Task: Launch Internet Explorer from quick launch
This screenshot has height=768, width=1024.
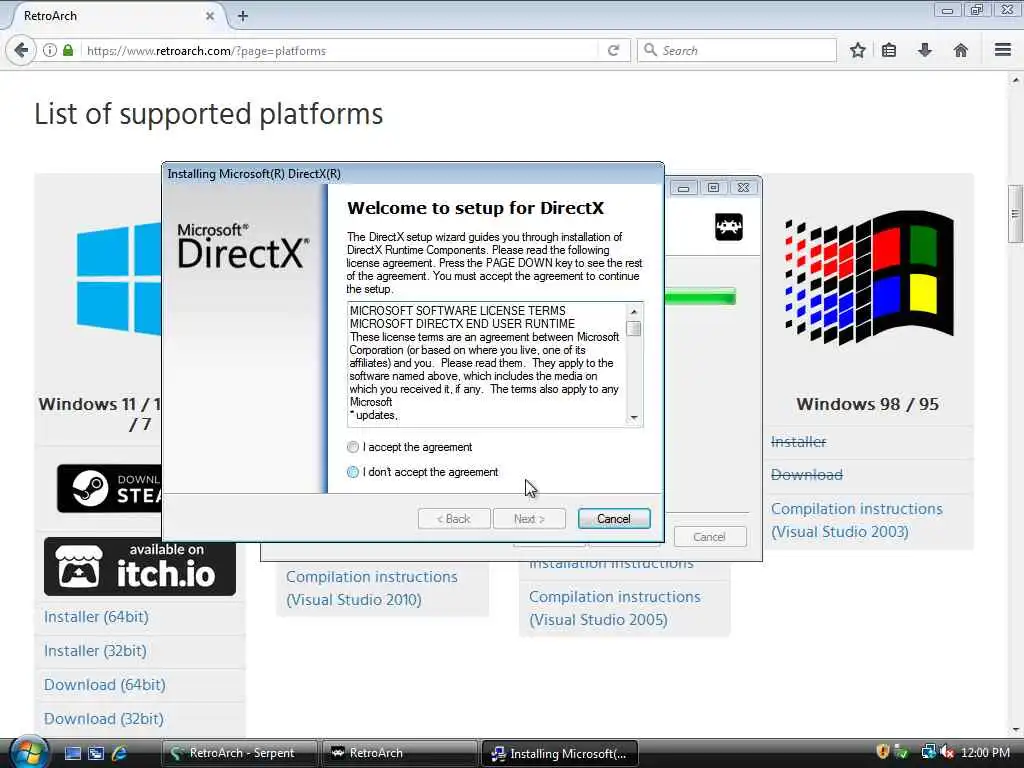Action: pyautogui.click(x=119, y=753)
